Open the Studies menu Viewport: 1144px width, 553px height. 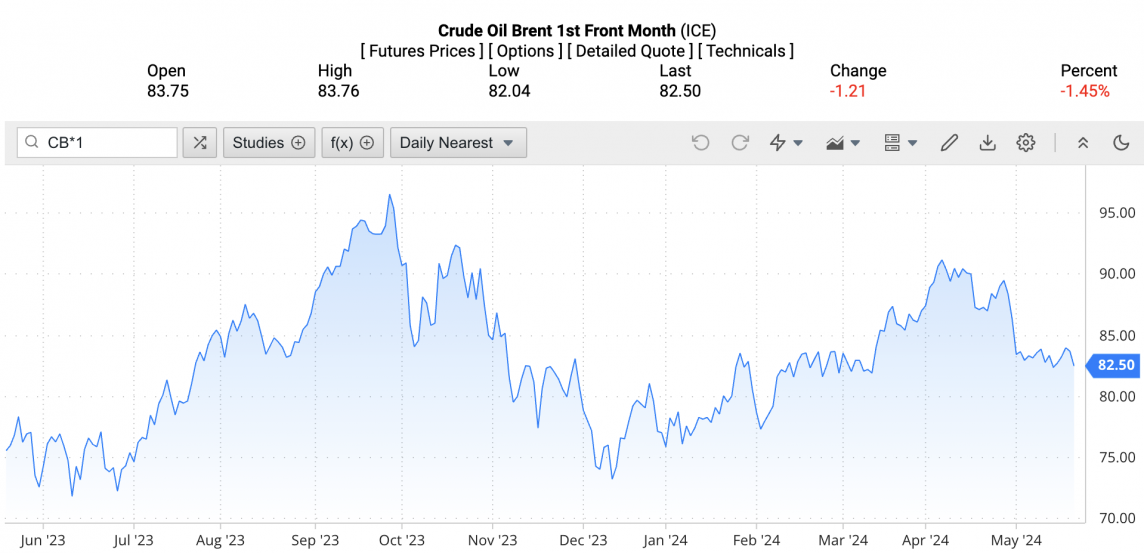[268, 143]
